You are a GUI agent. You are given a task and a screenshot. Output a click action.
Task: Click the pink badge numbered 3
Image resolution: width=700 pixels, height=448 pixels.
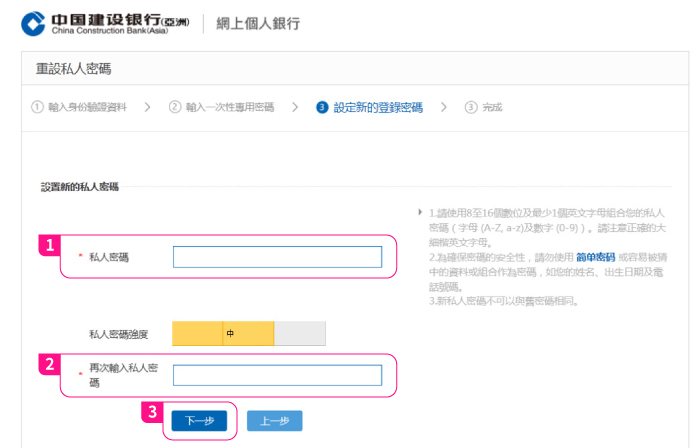[x=152, y=410]
